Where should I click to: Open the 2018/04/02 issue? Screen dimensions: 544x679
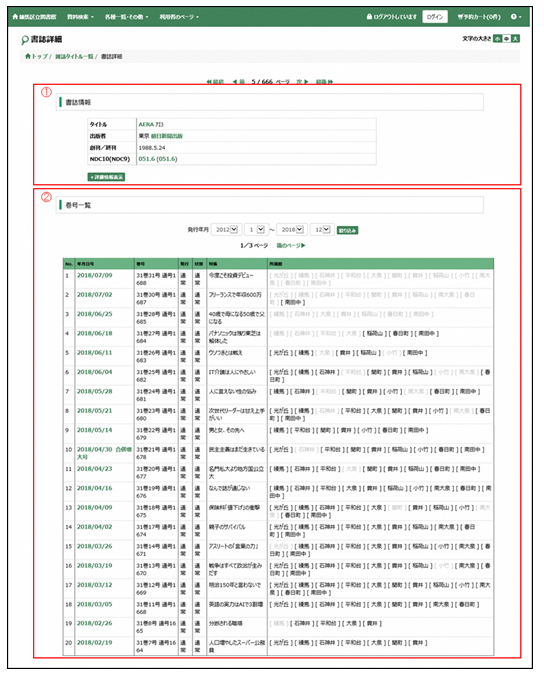point(94,527)
